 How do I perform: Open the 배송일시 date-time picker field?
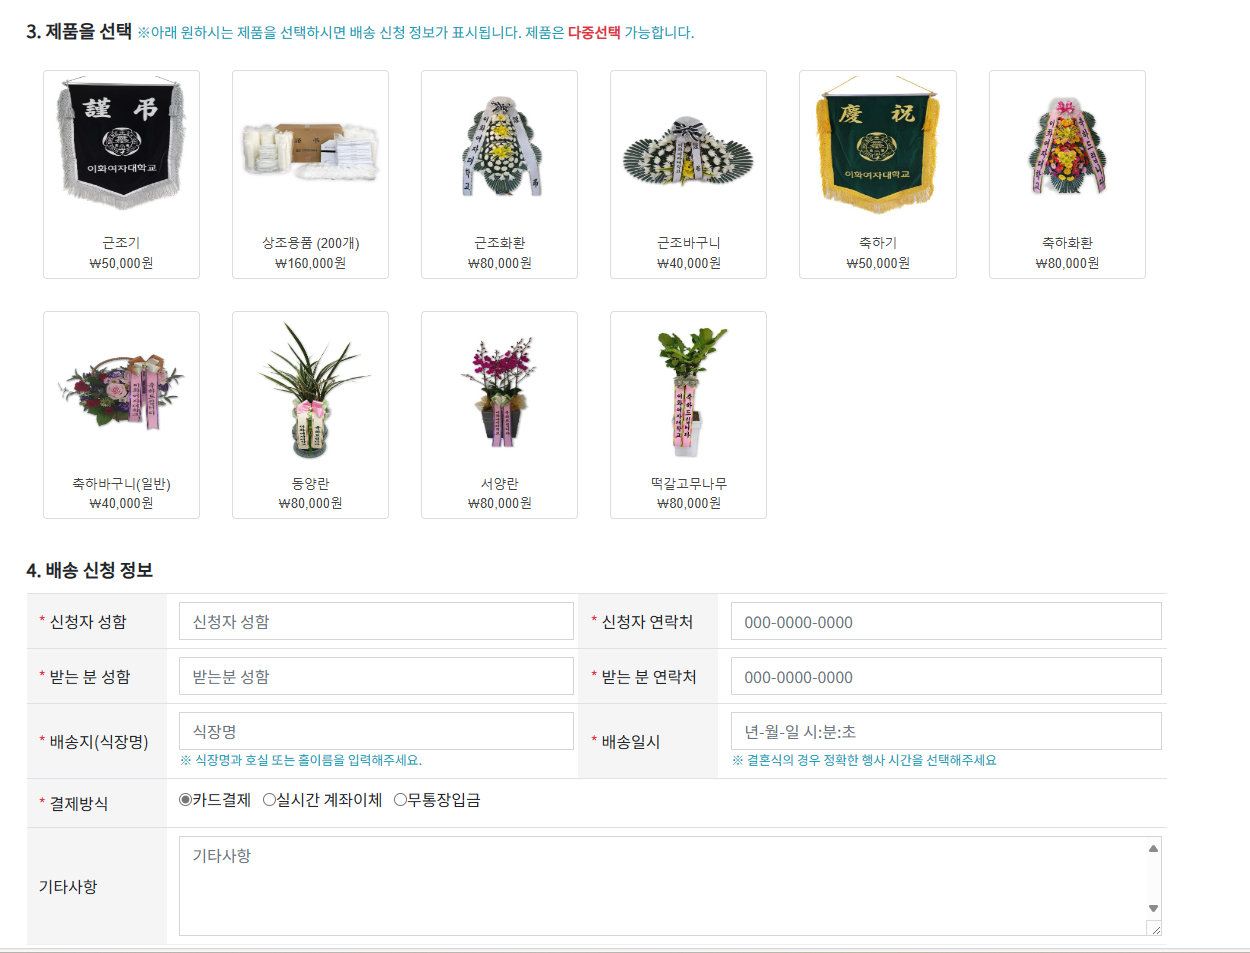pos(946,731)
